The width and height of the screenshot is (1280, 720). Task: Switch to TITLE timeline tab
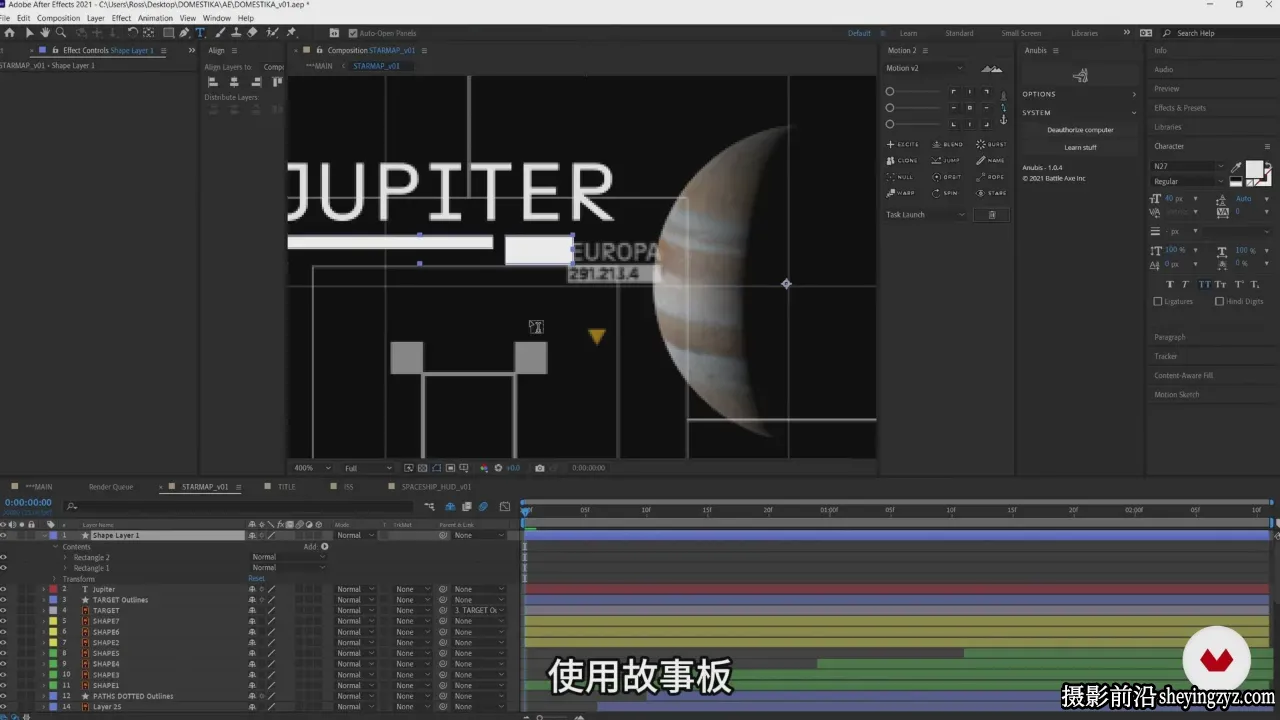(286, 487)
